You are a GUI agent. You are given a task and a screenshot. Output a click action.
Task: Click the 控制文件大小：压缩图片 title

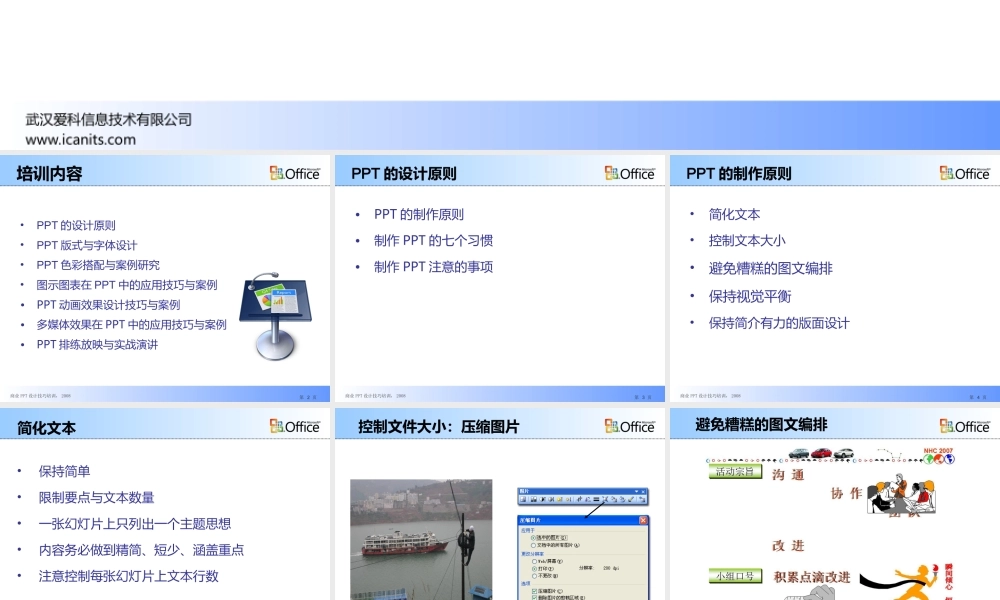point(439,427)
